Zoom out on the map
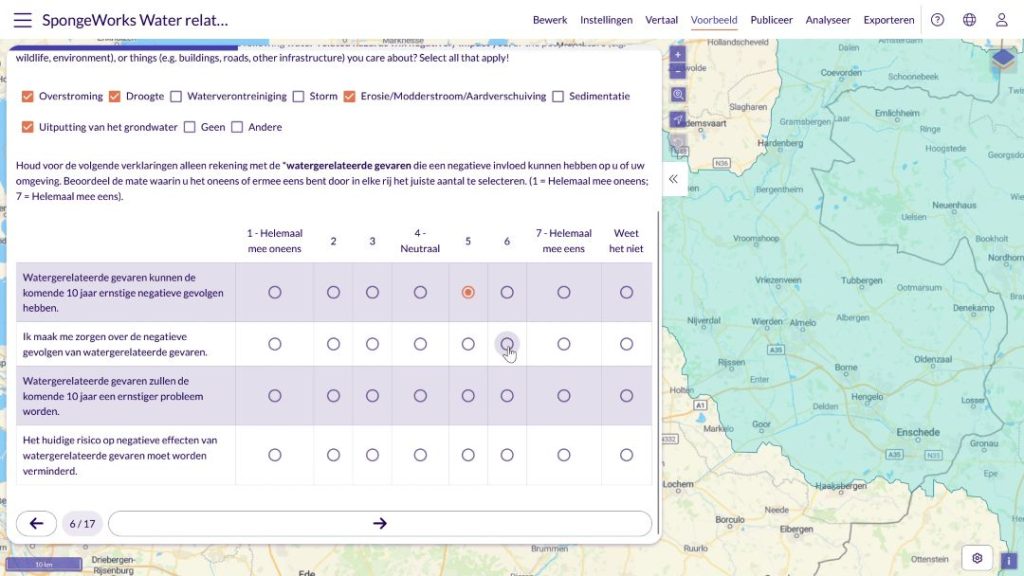Viewport: 1024px width, 576px height. pos(678,71)
